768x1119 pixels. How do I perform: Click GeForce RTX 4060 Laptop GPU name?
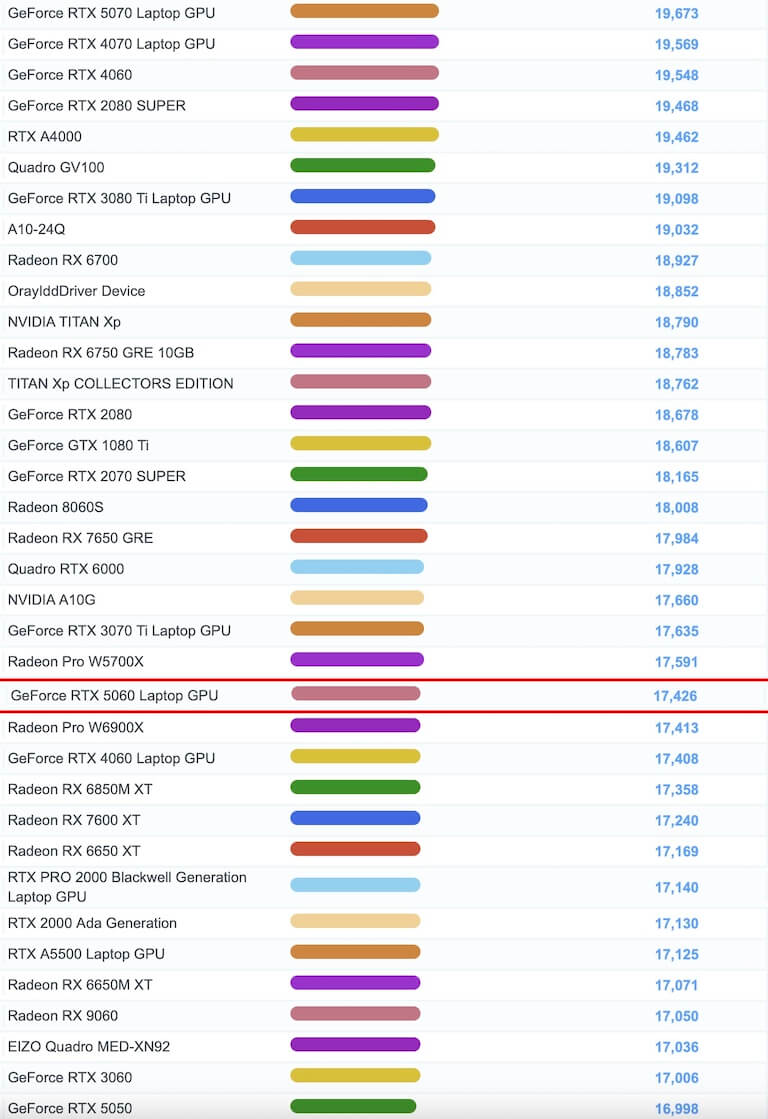[111, 758]
